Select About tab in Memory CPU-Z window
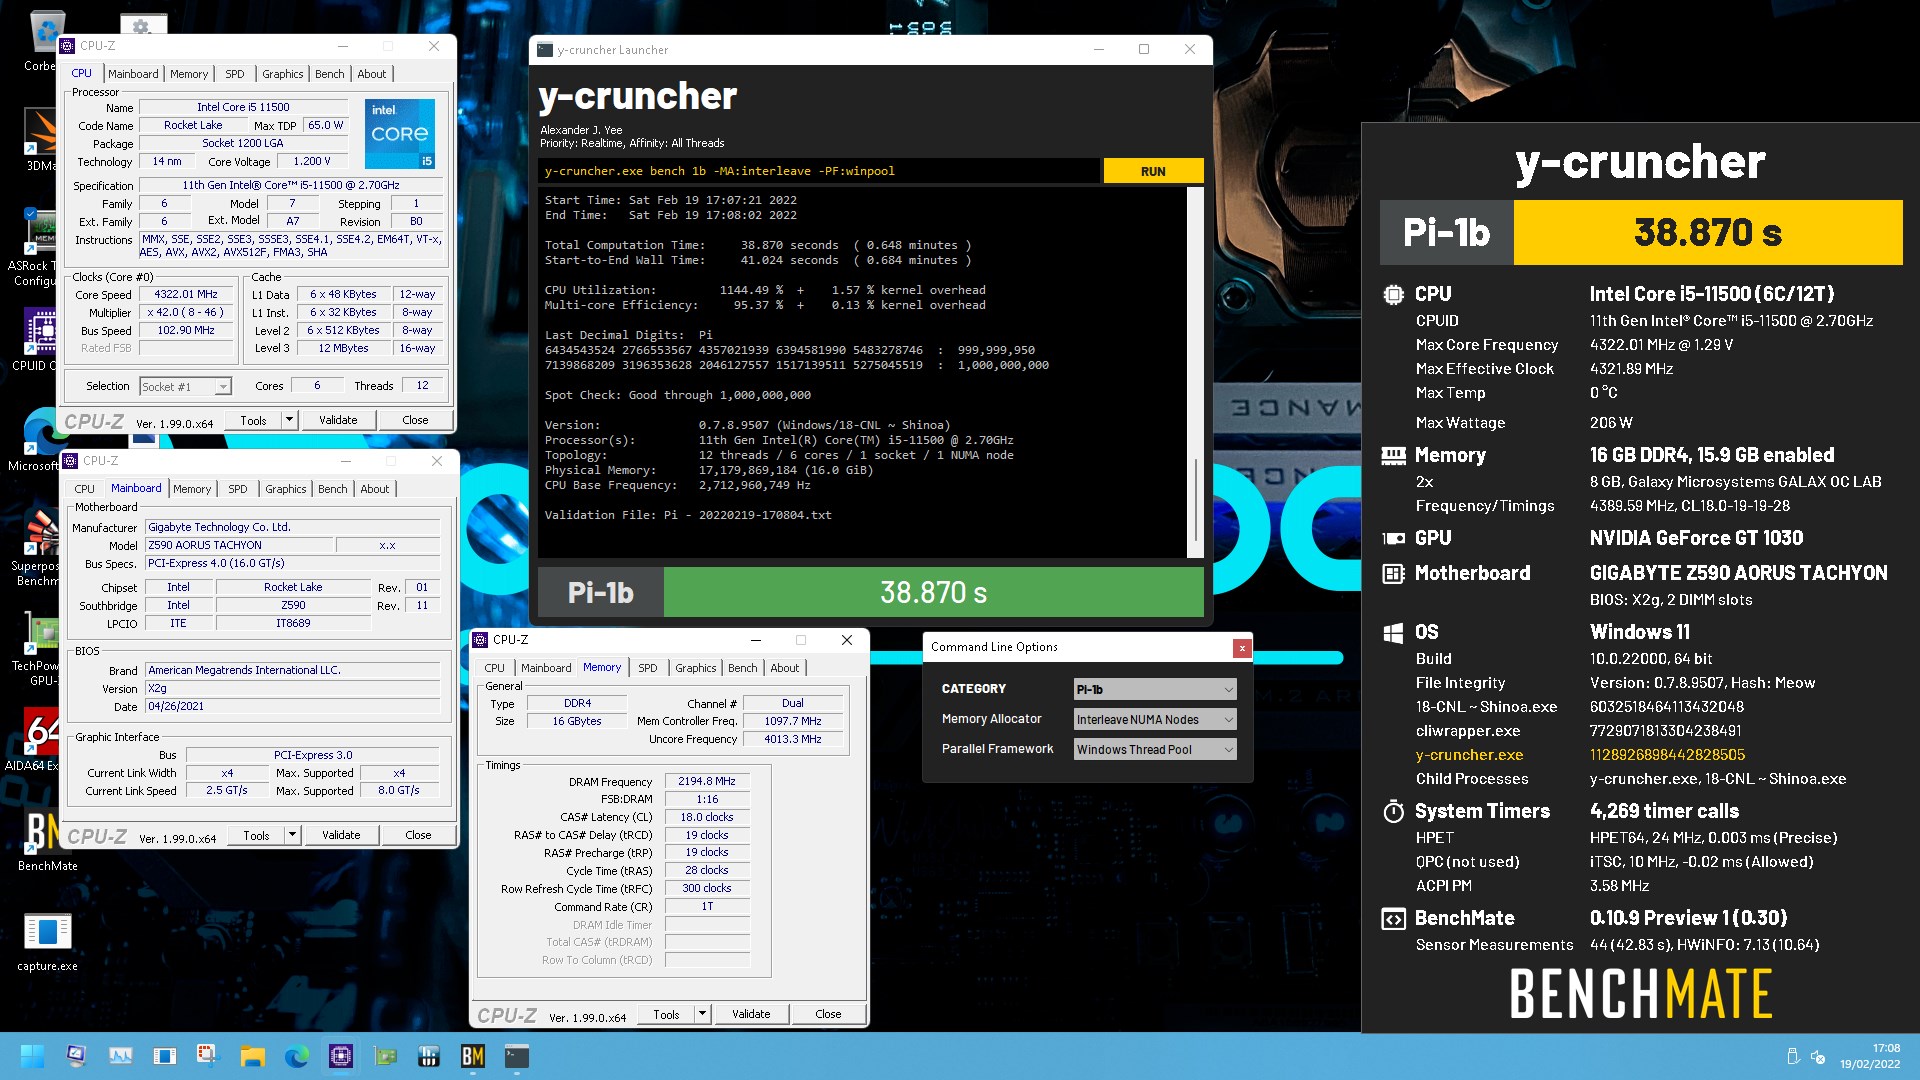This screenshot has height=1080, width=1920. pyautogui.click(x=785, y=668)
